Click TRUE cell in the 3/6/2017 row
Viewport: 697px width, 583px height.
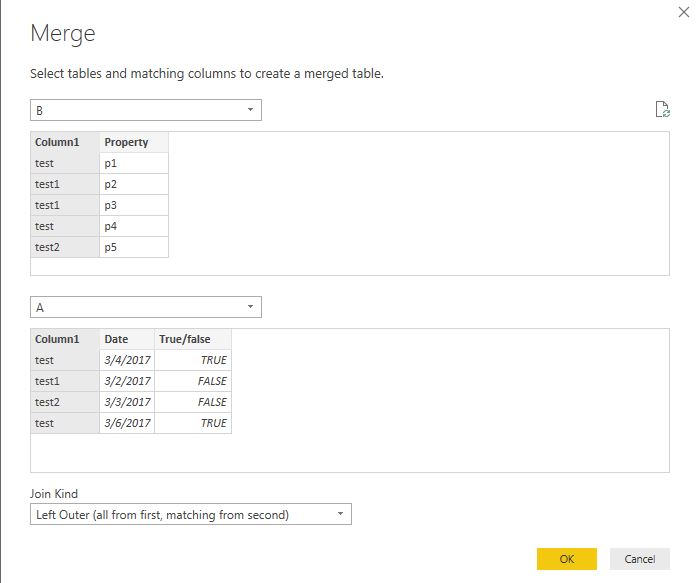click(x=193, y=423)
